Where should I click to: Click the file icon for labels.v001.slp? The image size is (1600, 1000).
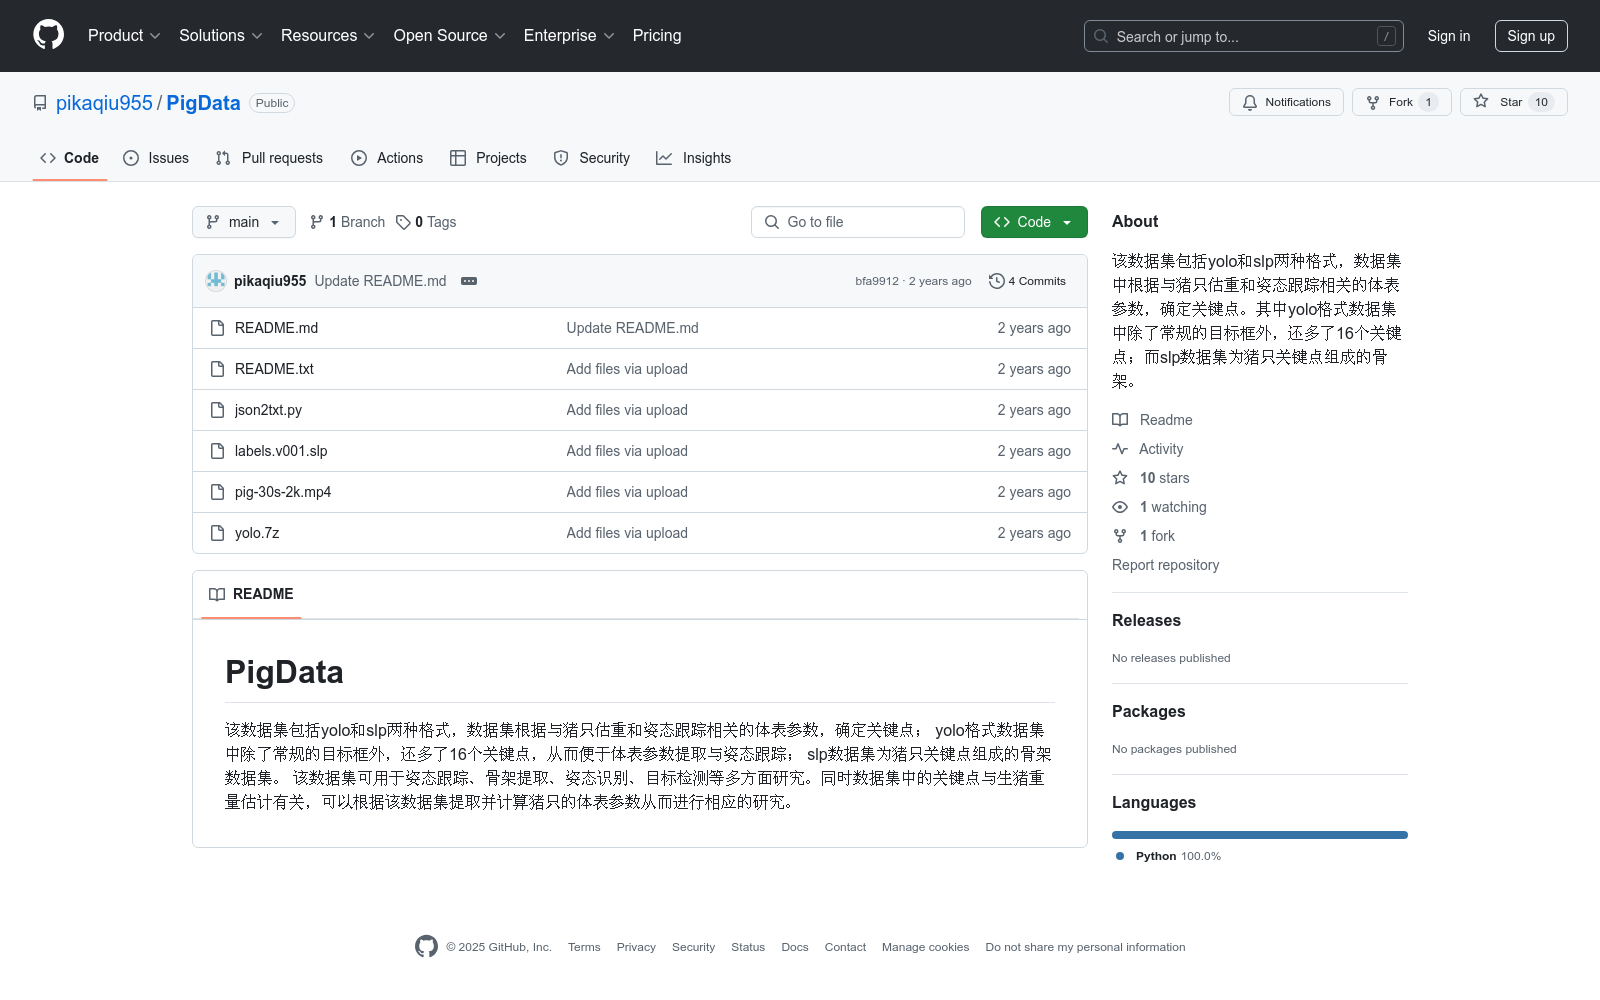click(x=217, y=451)
